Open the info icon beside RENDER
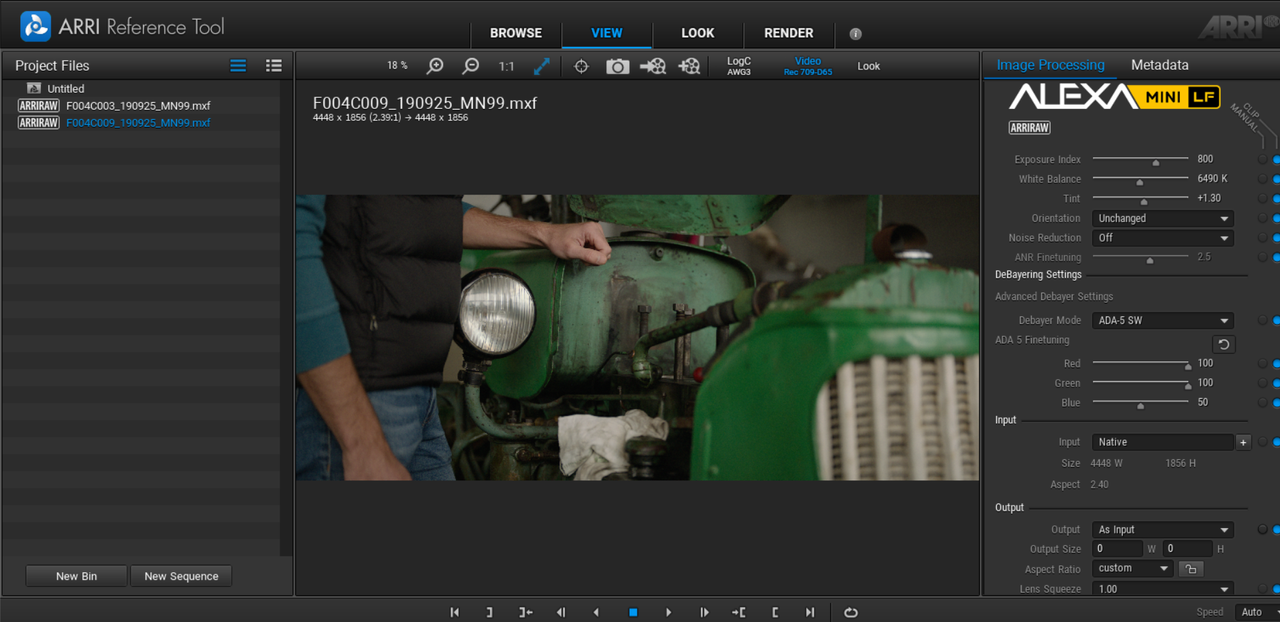This screenshot has height=622, width=1280. (x=856, y=33)
